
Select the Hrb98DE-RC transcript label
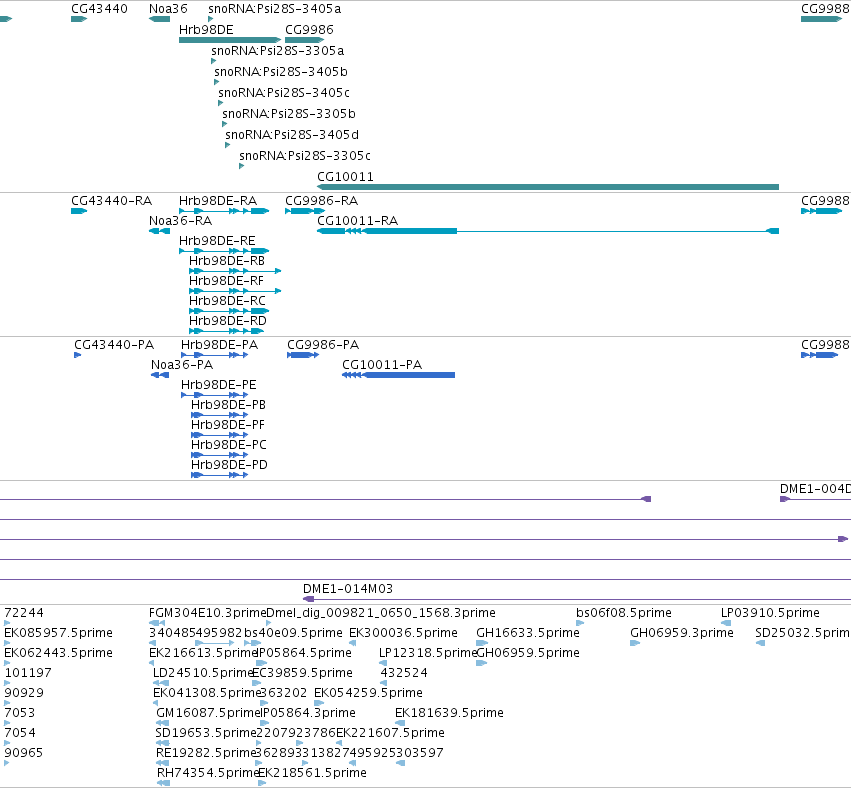tap(227, 301)
